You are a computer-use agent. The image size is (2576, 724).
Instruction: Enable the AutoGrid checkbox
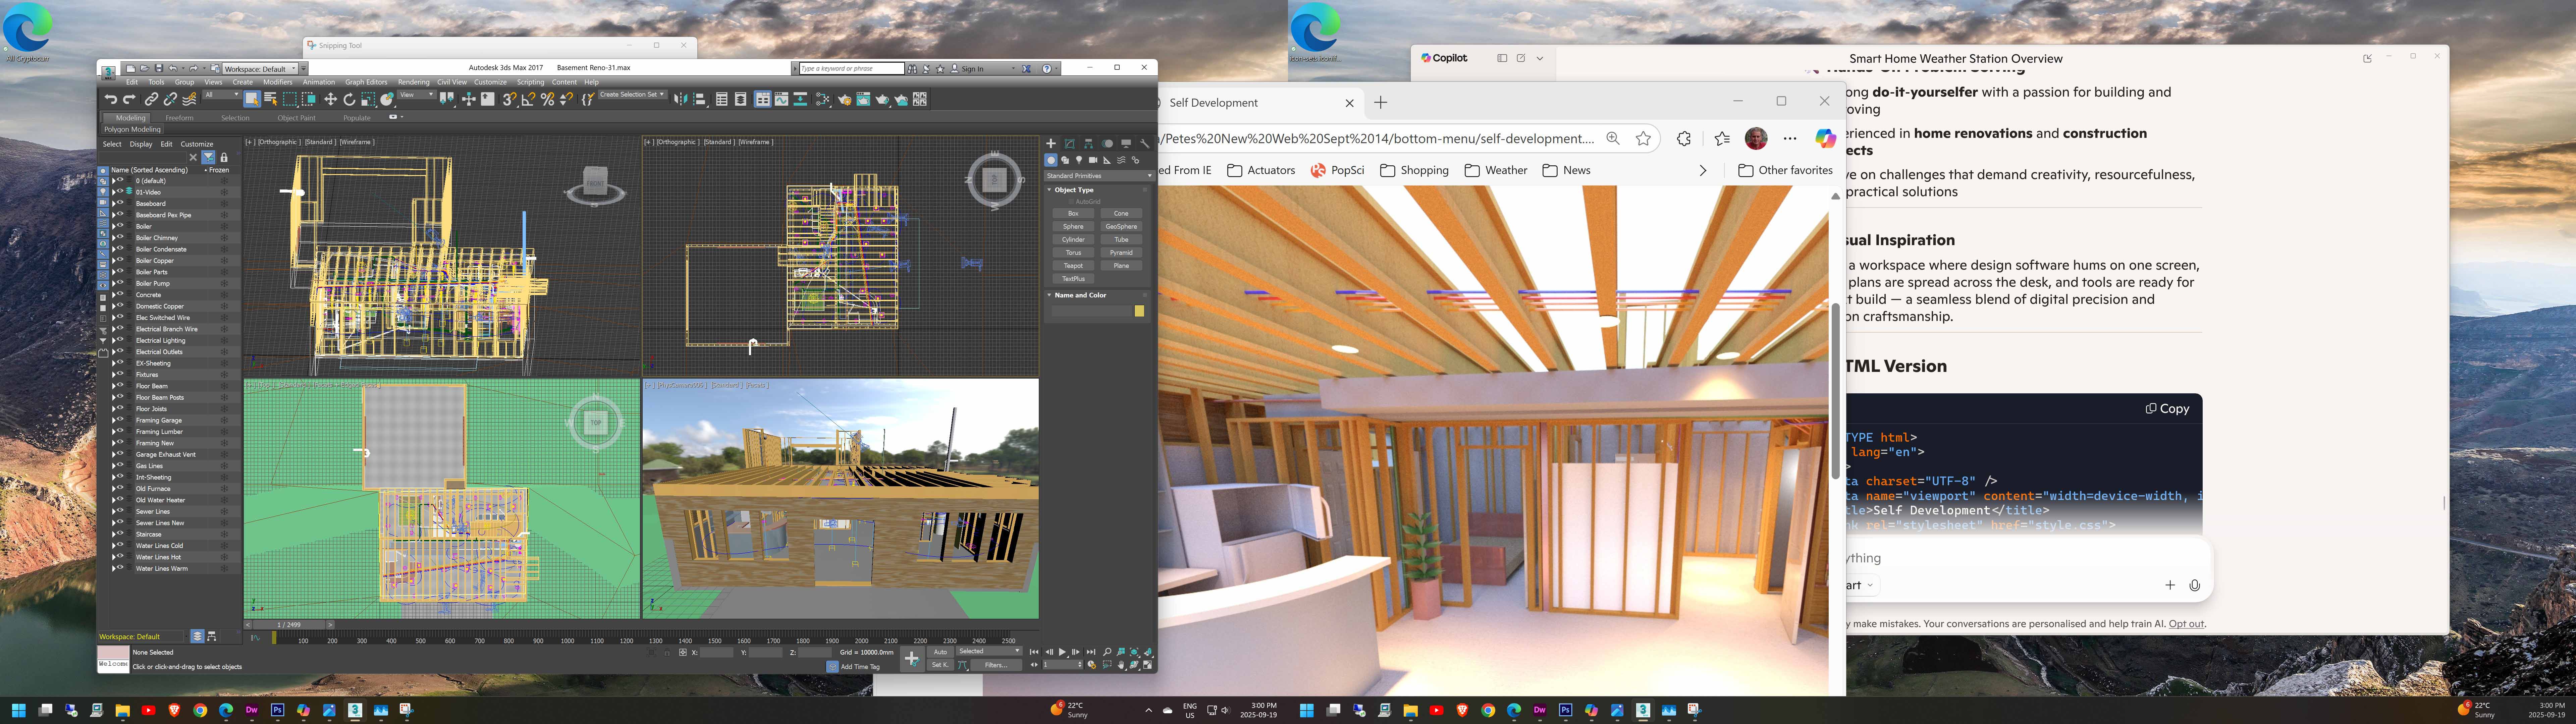[1071, 202]
